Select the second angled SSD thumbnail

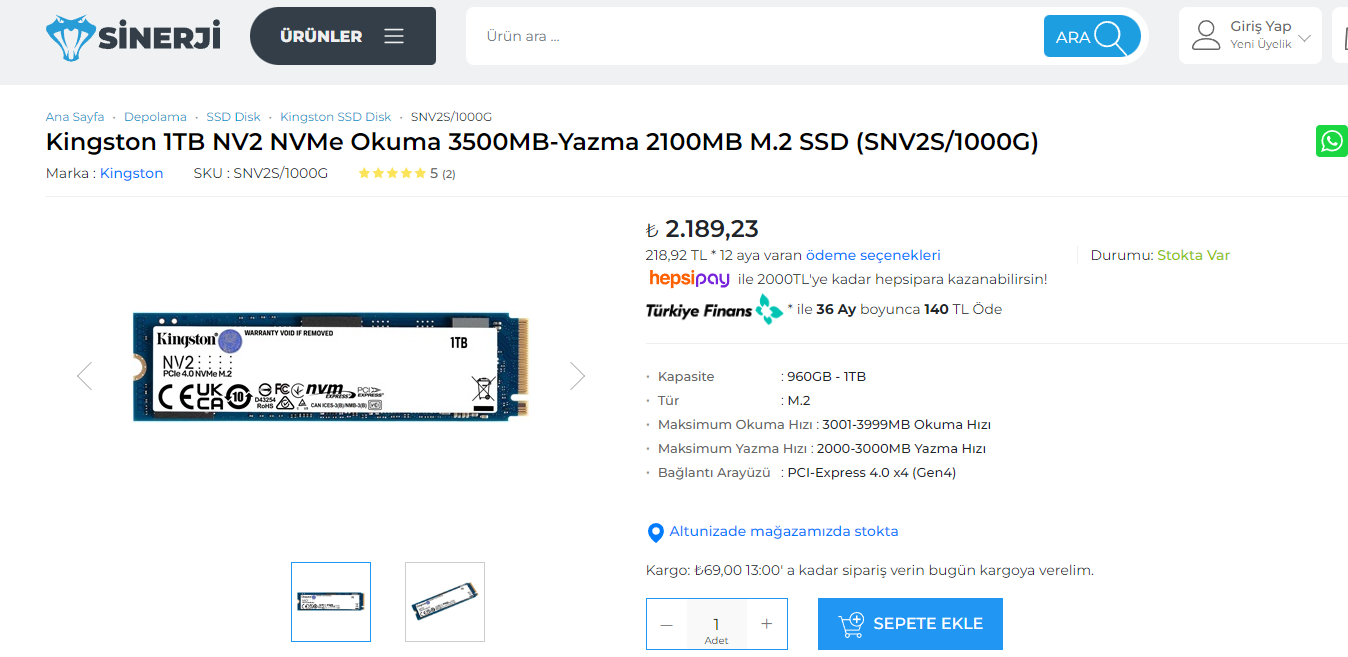click(445, 602)
